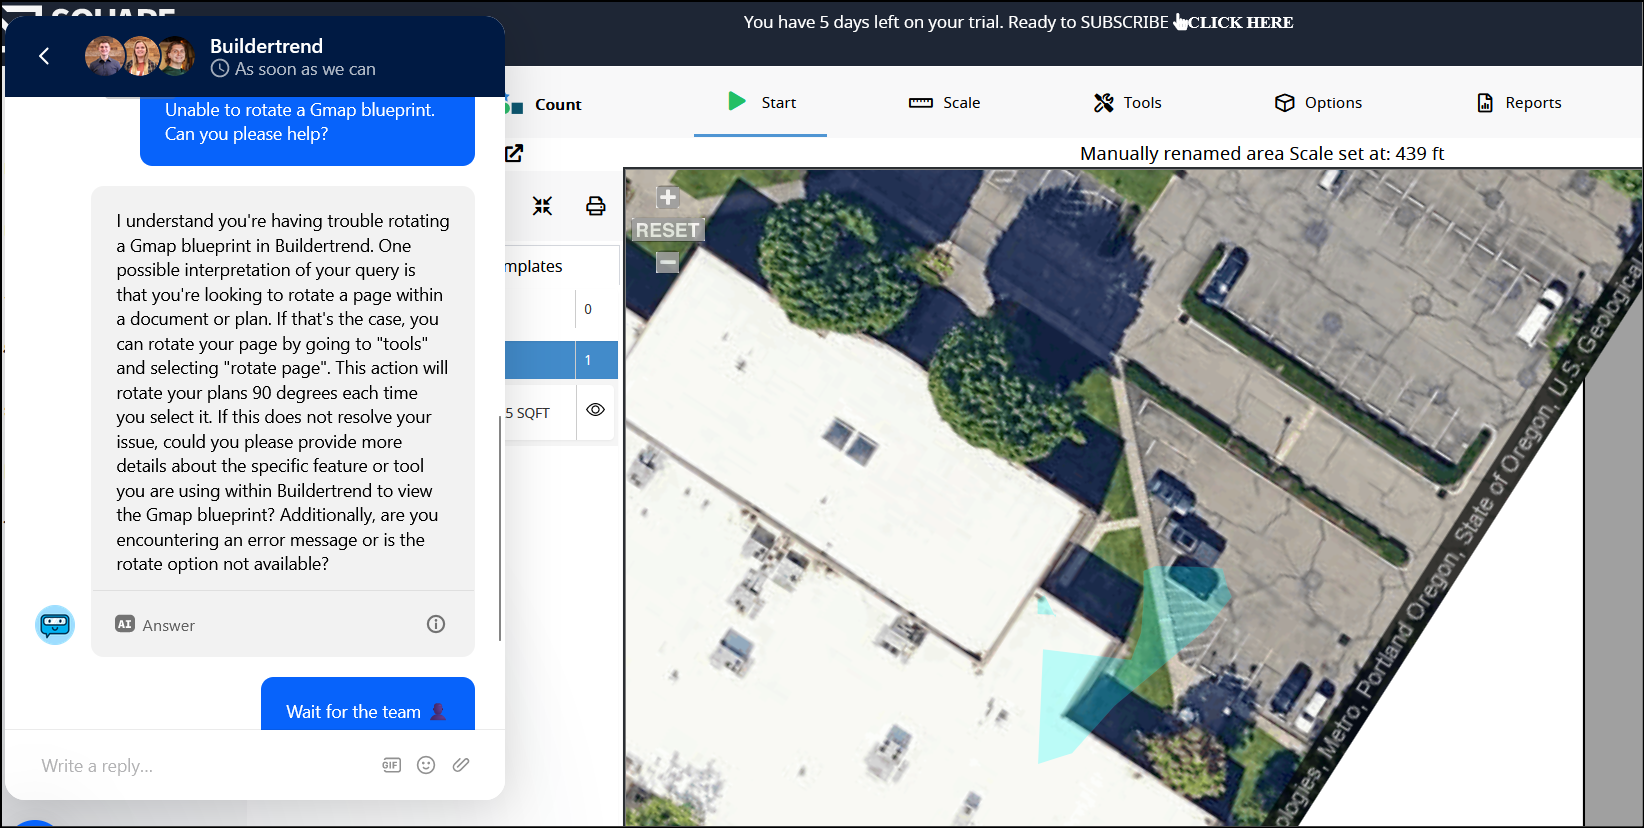Open the Reports menu
Screen dimensions: 1644x828
click(x=1518, y=102)
